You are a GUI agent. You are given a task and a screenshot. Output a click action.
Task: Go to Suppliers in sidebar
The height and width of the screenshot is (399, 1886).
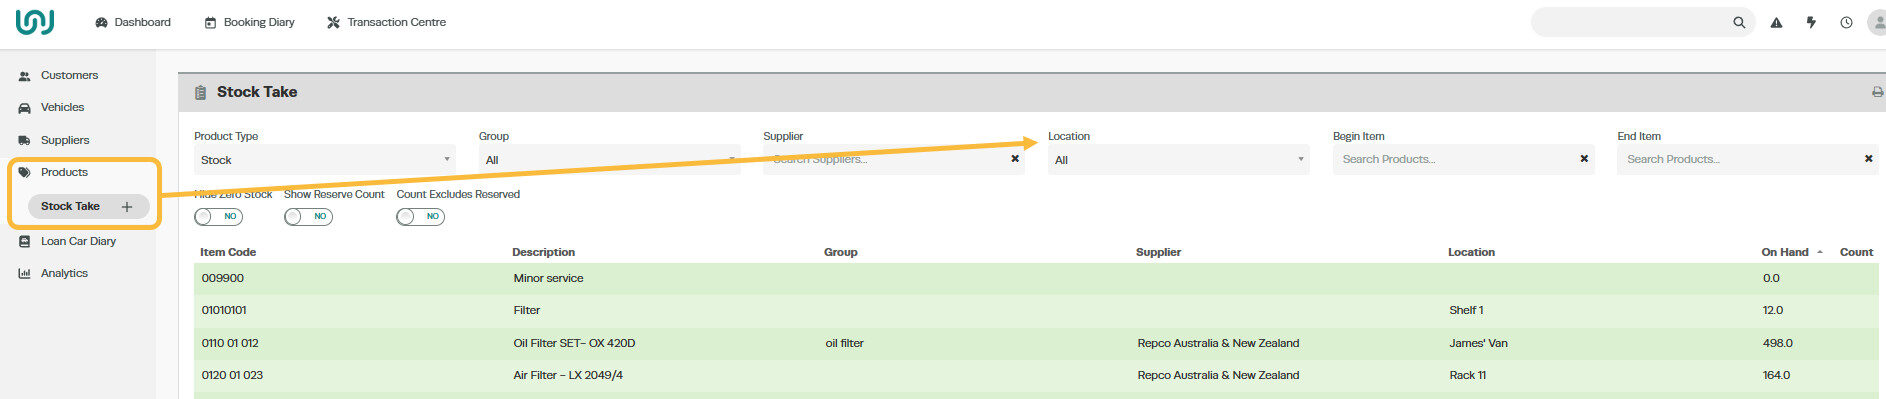click(65, 140)
